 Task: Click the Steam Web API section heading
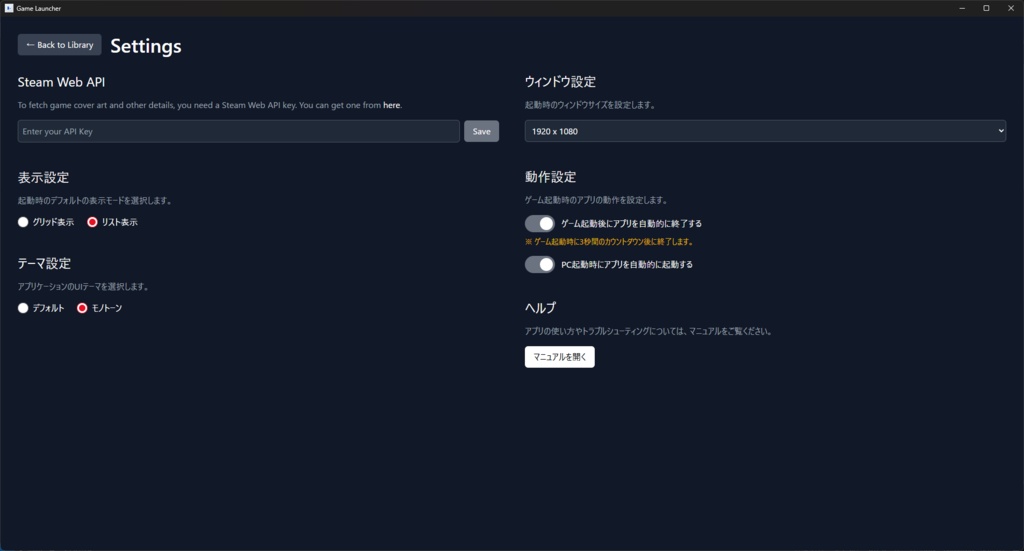pyautogui.click(x=61, y=82)
